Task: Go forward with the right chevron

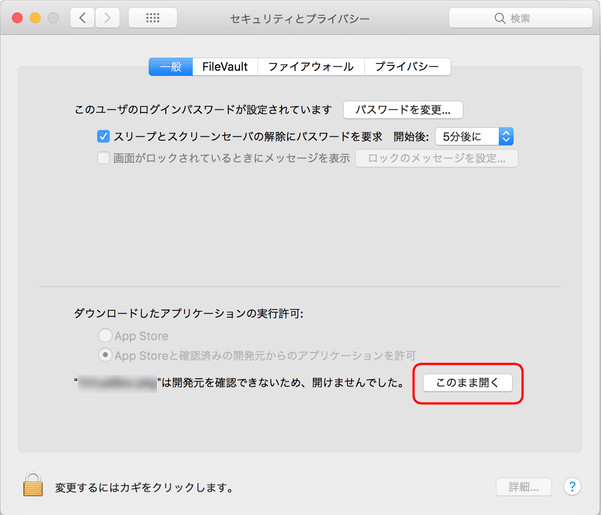Action: coord(107,18)
